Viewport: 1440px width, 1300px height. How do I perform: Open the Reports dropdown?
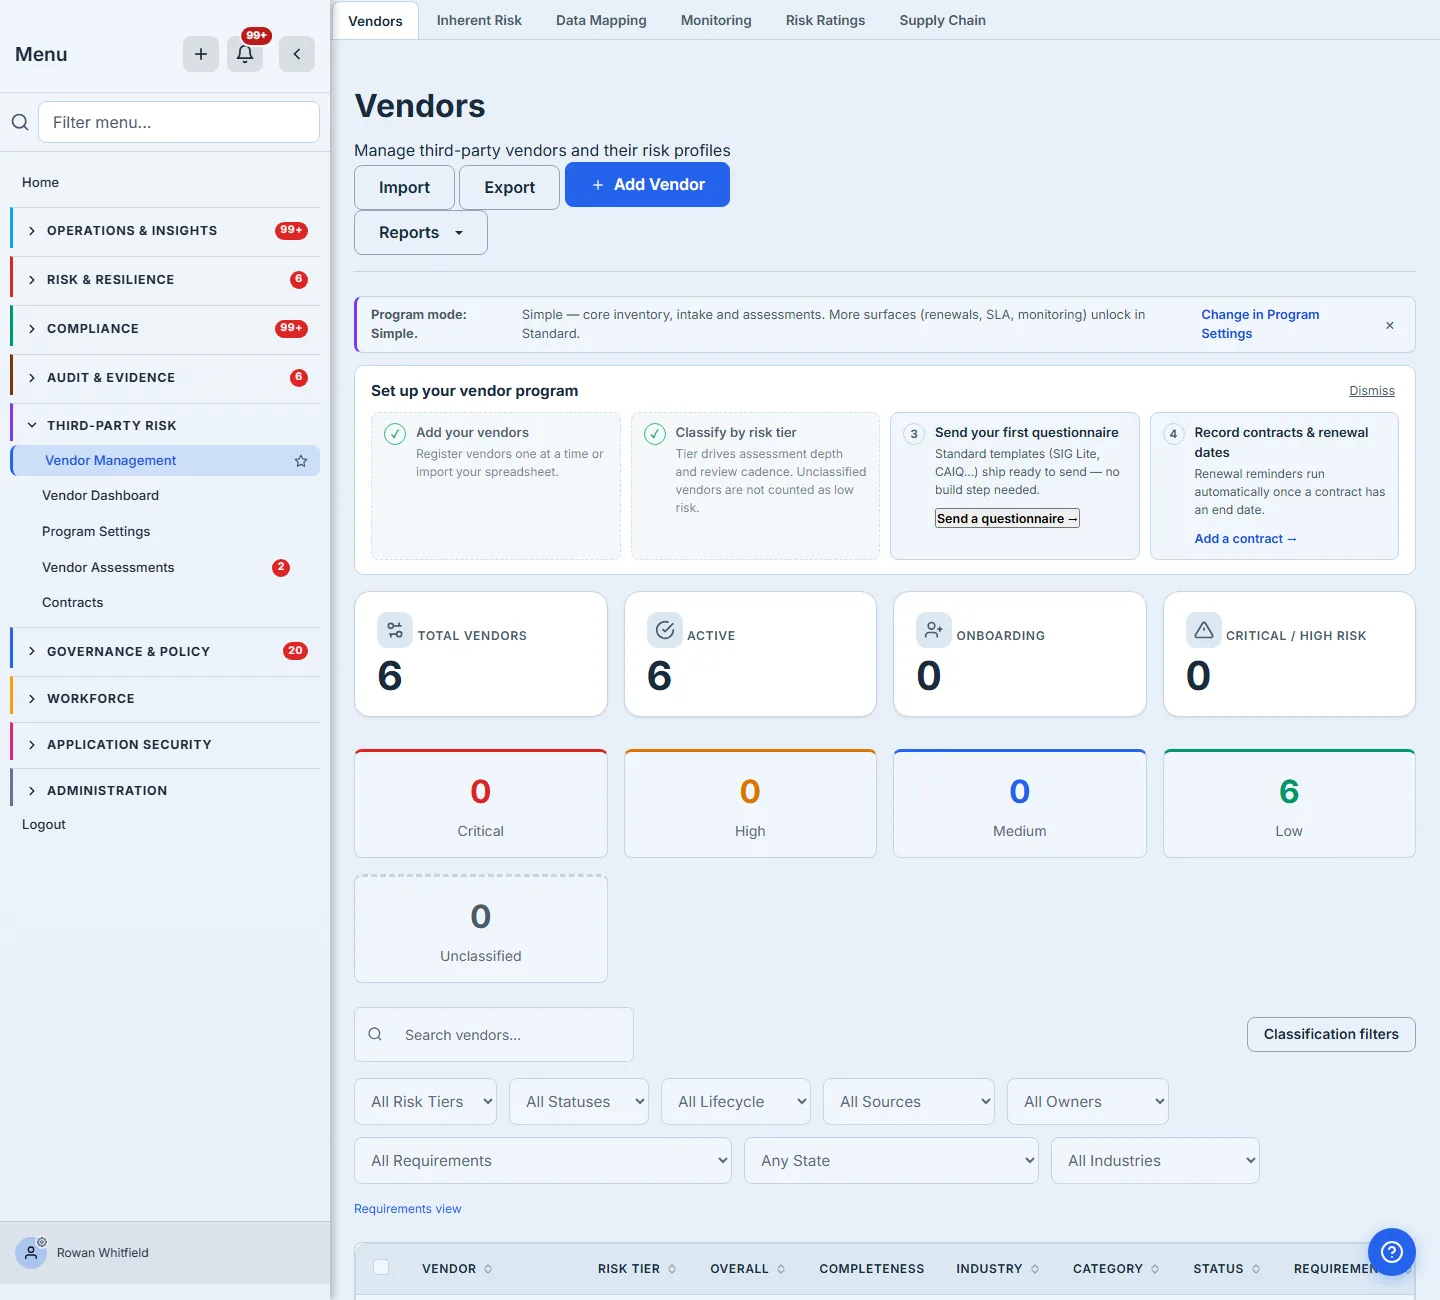[x=421, y=232]
